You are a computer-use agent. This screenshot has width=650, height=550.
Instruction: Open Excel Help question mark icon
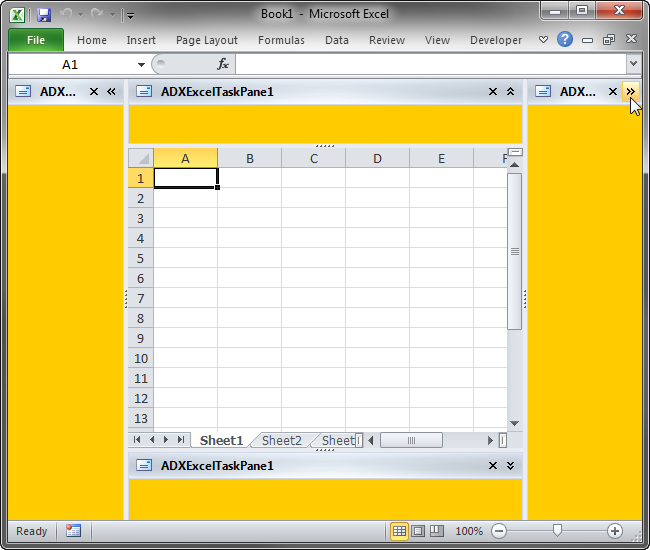pyautogui.click(x=565, y=39)
